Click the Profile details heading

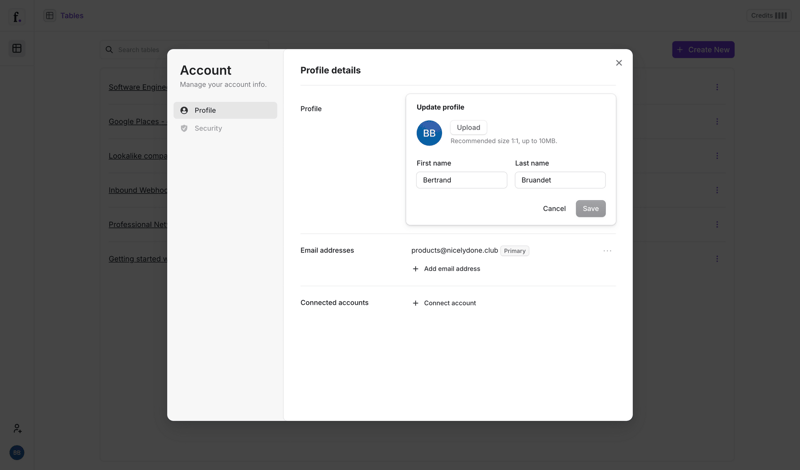coord(330,70)
